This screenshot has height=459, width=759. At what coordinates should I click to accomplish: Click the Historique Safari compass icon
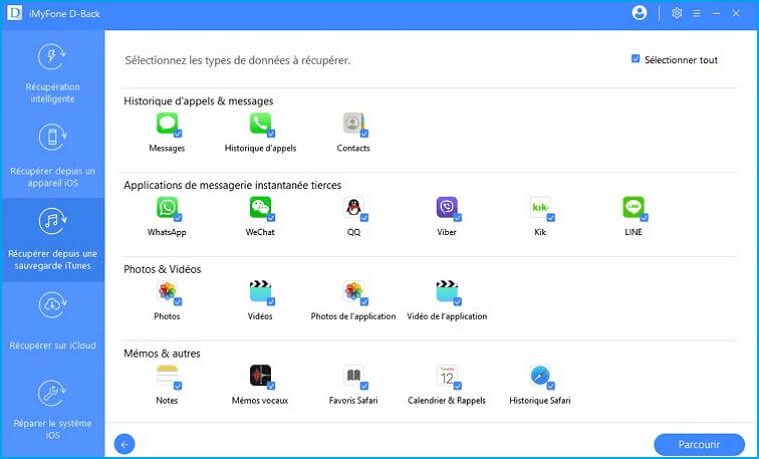coord(540,375)
